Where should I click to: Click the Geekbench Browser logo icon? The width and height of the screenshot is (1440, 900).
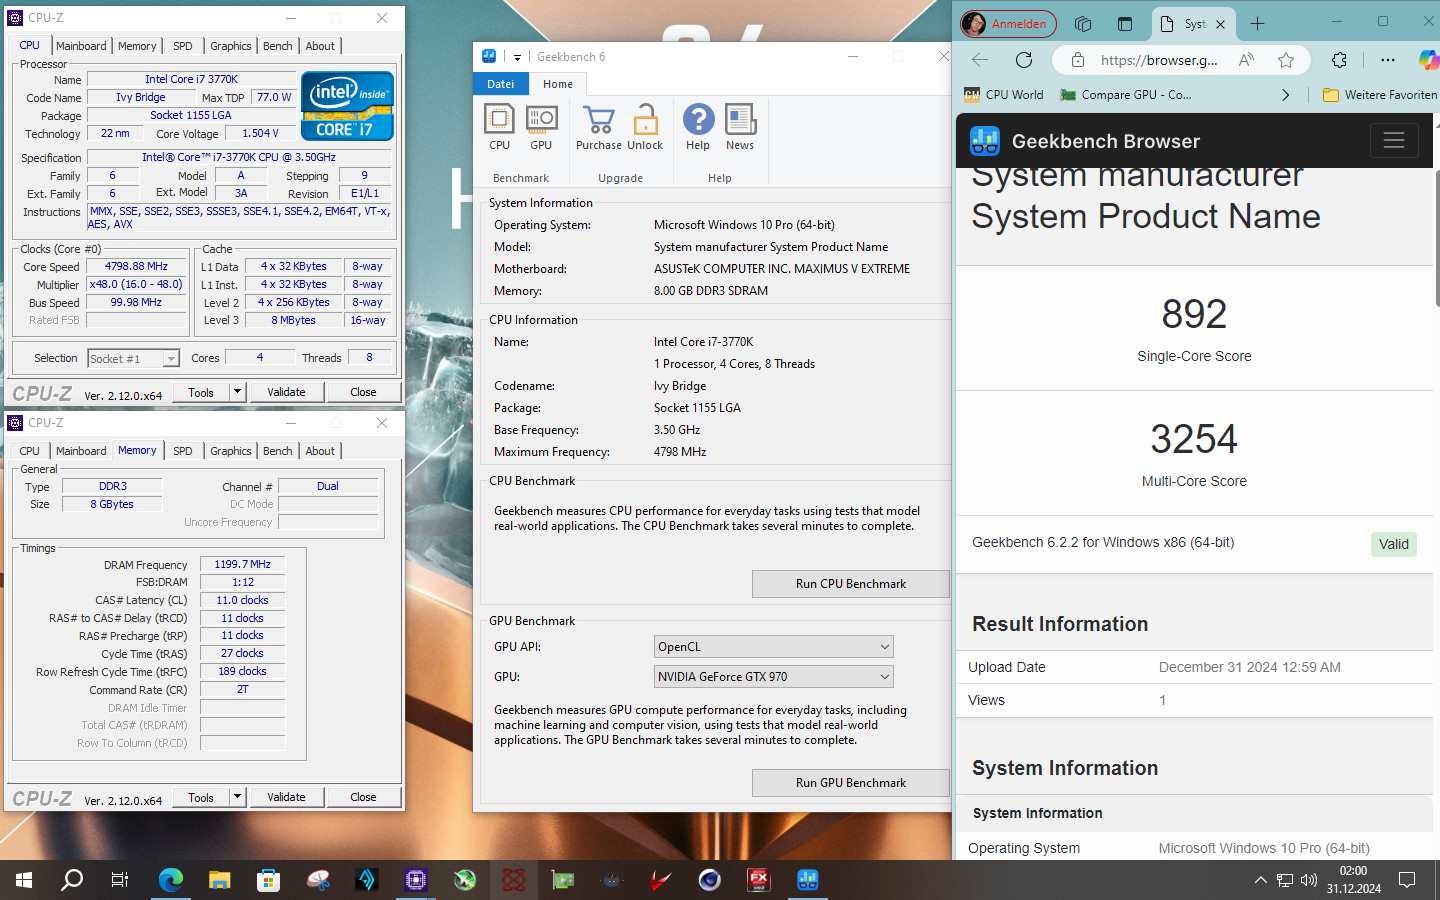click(985, 141)
